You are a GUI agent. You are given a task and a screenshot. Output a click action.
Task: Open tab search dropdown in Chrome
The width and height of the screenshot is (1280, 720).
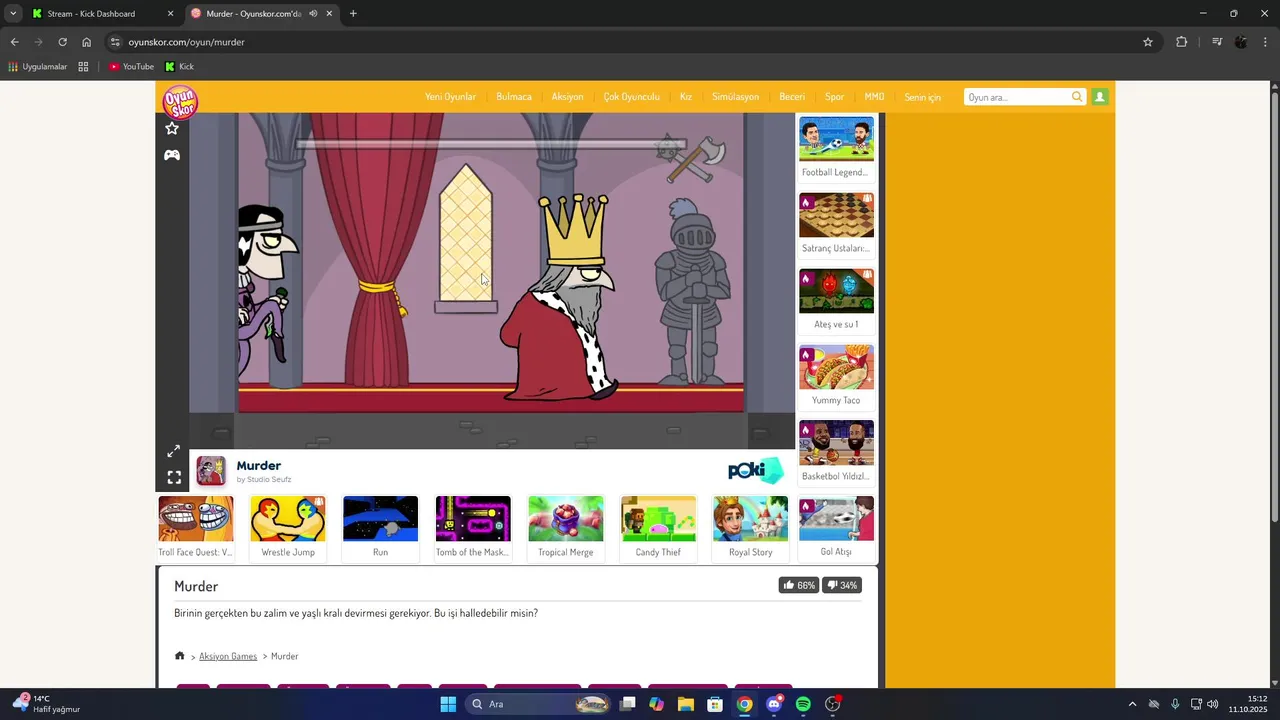13,14
